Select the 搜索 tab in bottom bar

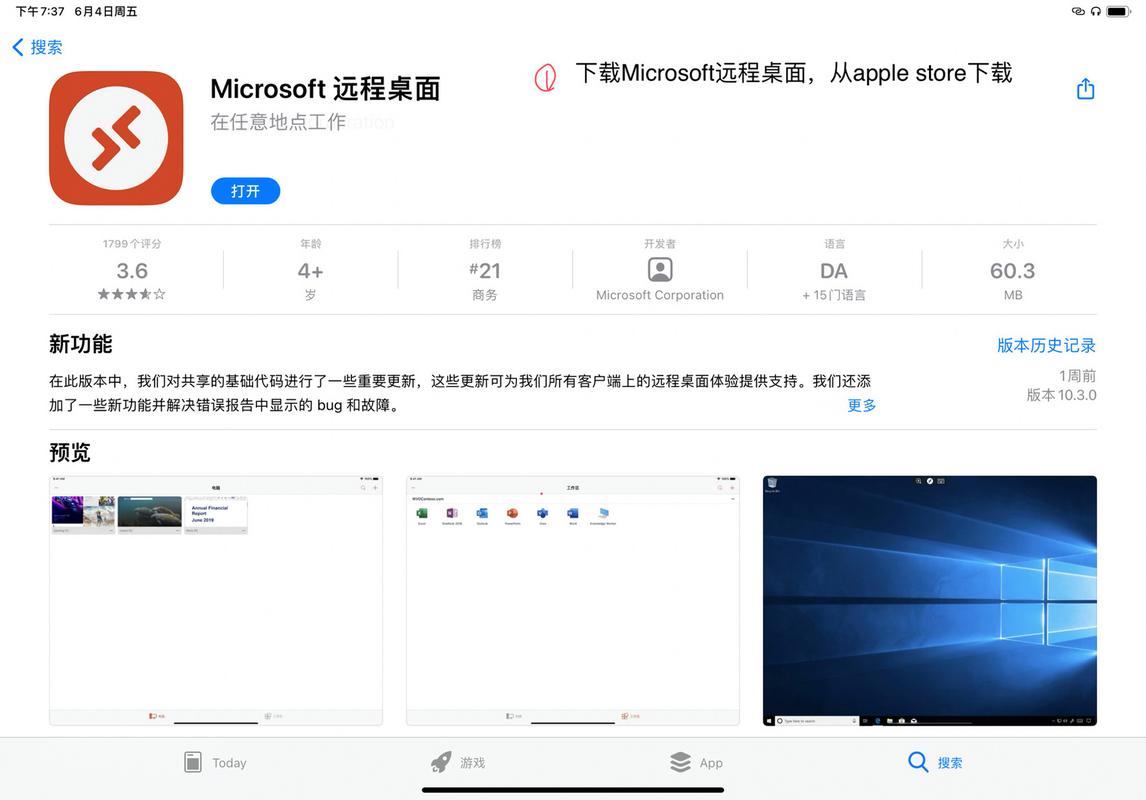[x=935, y=763]
